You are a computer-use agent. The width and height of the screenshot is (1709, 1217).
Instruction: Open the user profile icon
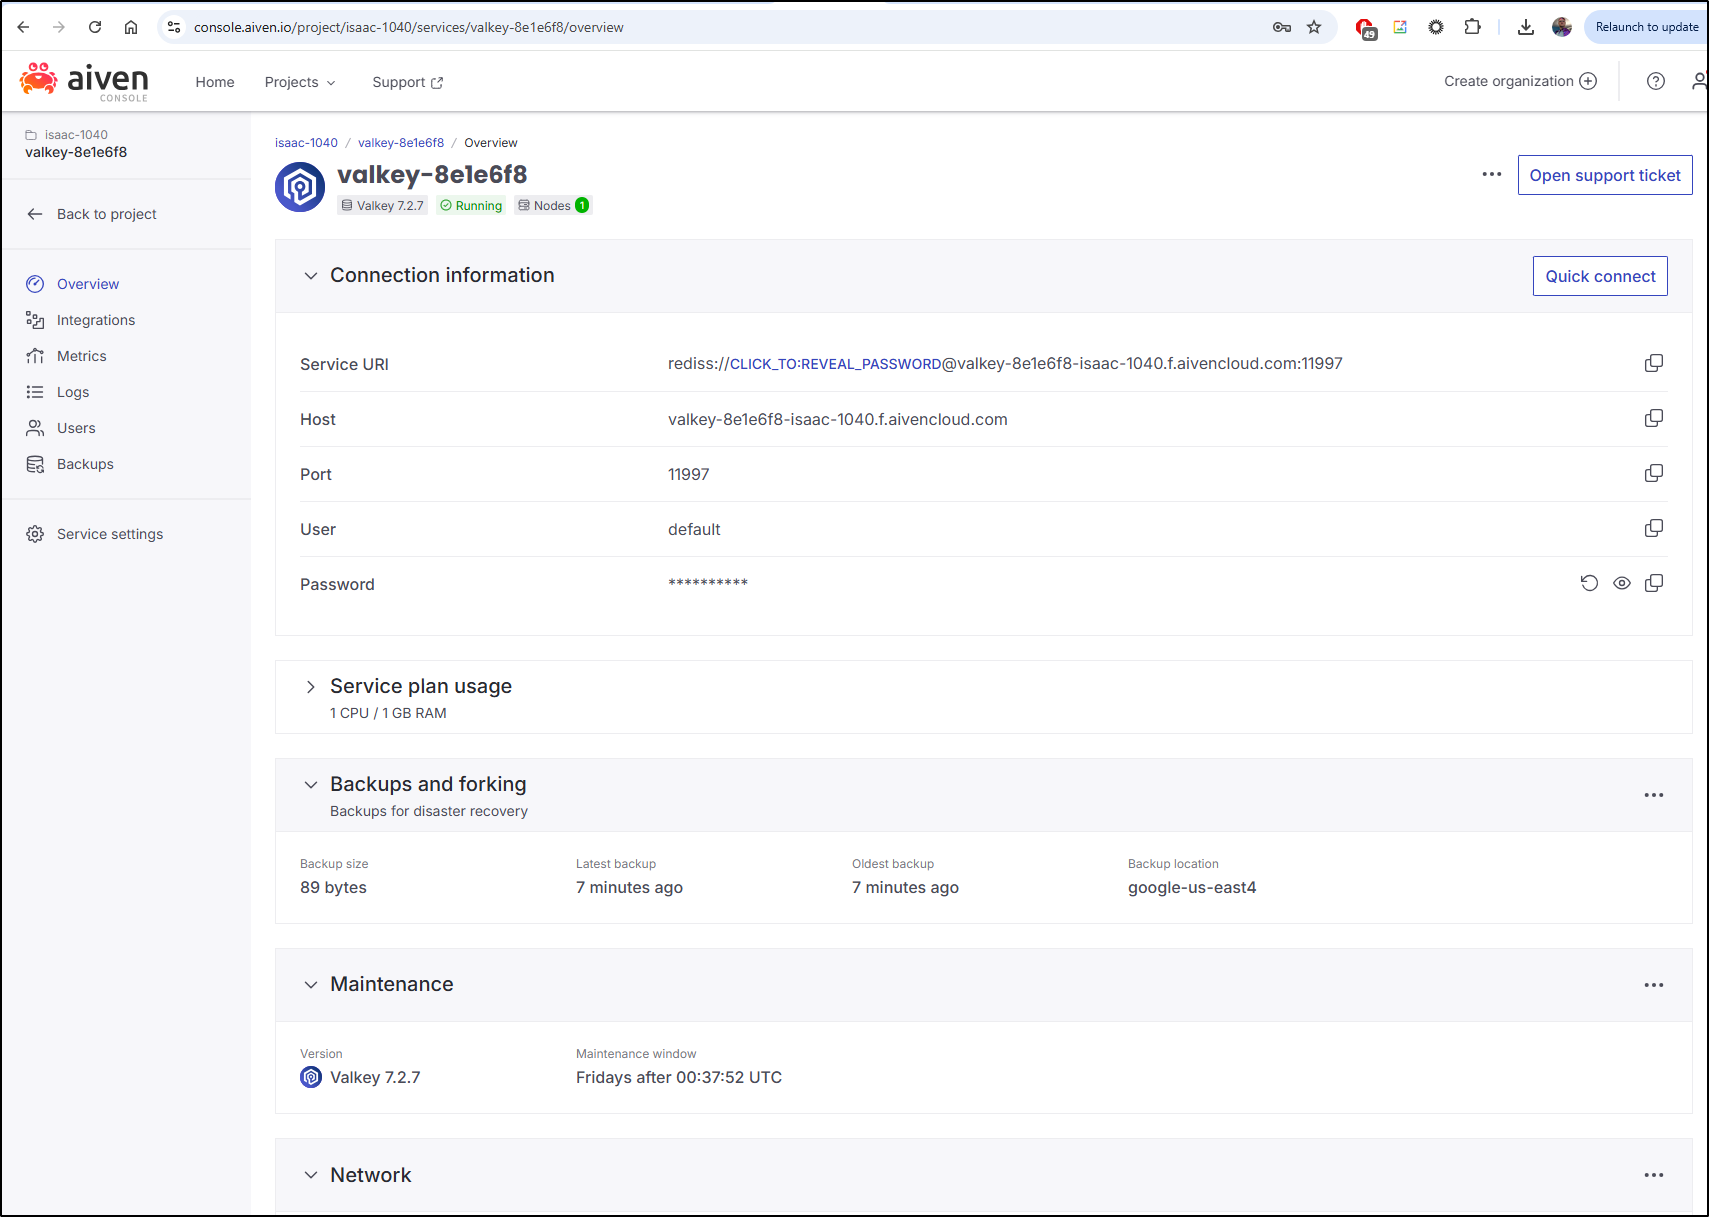[1699, 81]
